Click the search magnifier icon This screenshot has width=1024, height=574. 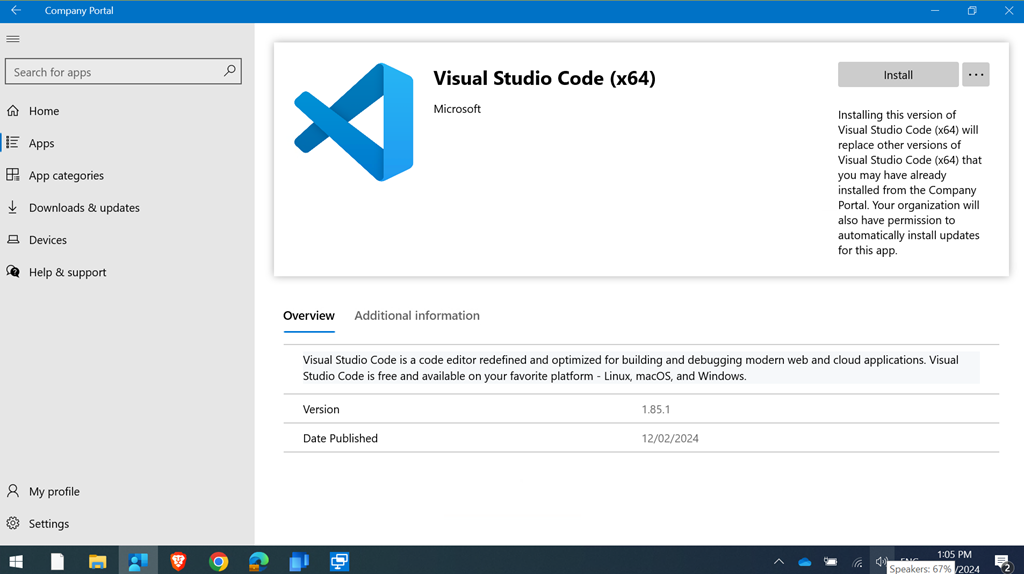[x=229, y=71]
